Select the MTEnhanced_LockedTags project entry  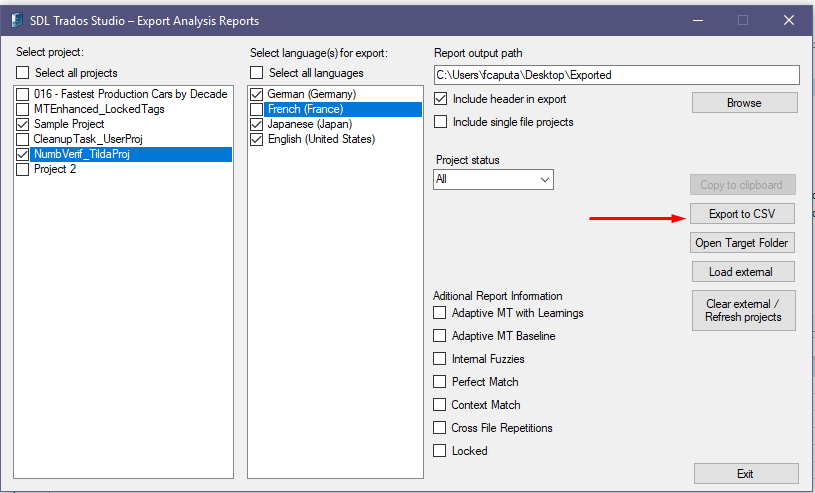(99, 109)
